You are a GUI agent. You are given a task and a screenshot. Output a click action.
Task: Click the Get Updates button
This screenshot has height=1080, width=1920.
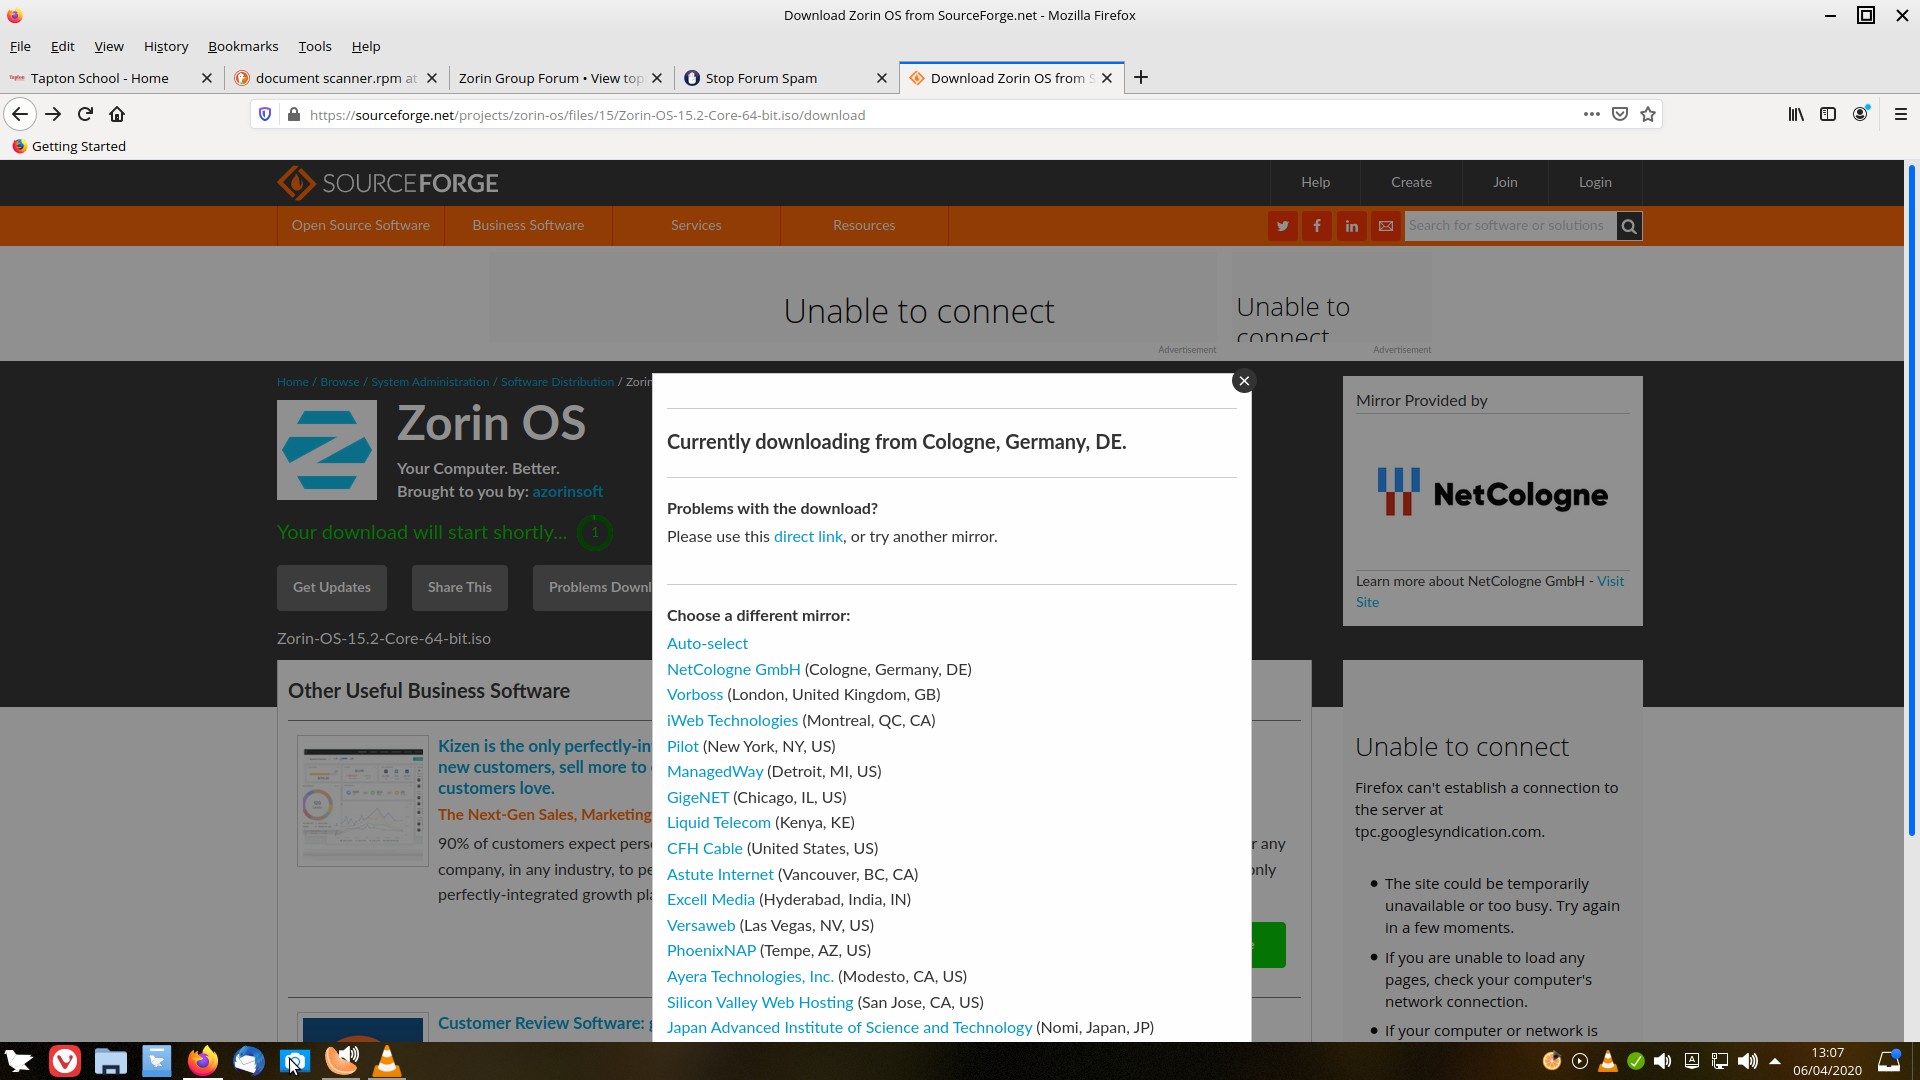tap(332, 588)
